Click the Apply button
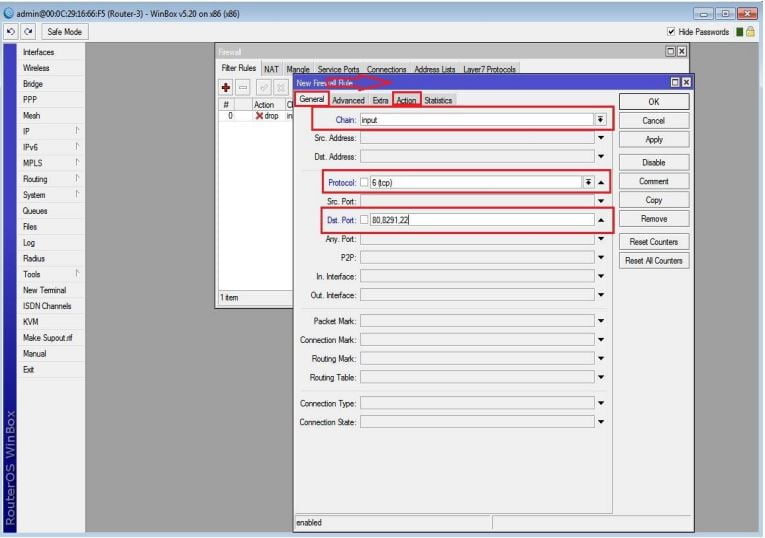Screen dimensions: 765x538 654,140
